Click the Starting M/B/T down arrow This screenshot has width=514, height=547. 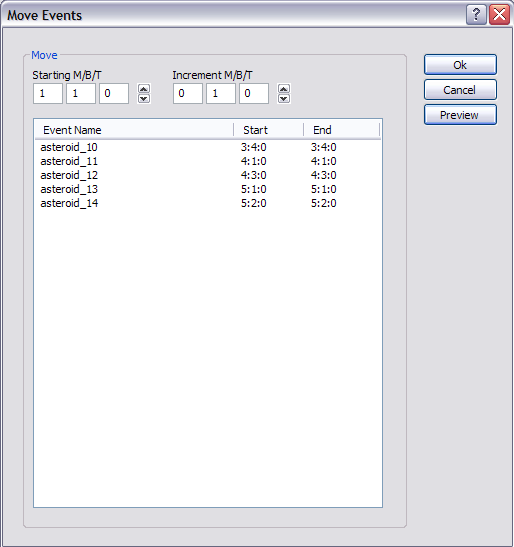(144, 99)
